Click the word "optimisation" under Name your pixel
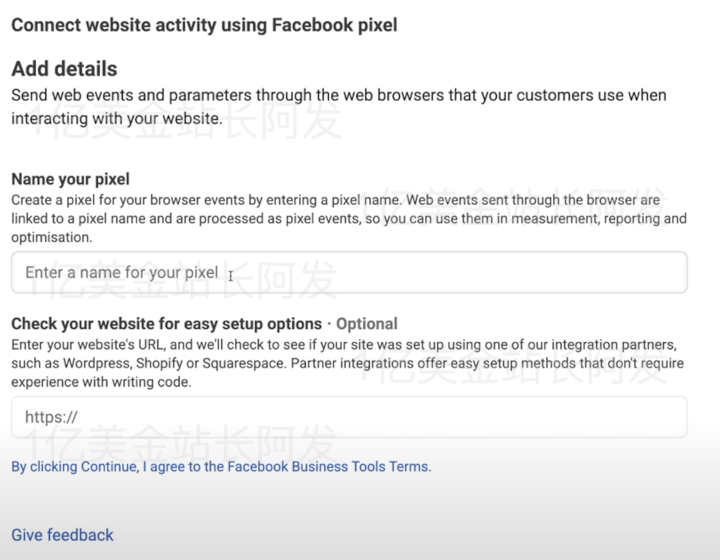The image size is (720, 560). click(x=52, y=237)
